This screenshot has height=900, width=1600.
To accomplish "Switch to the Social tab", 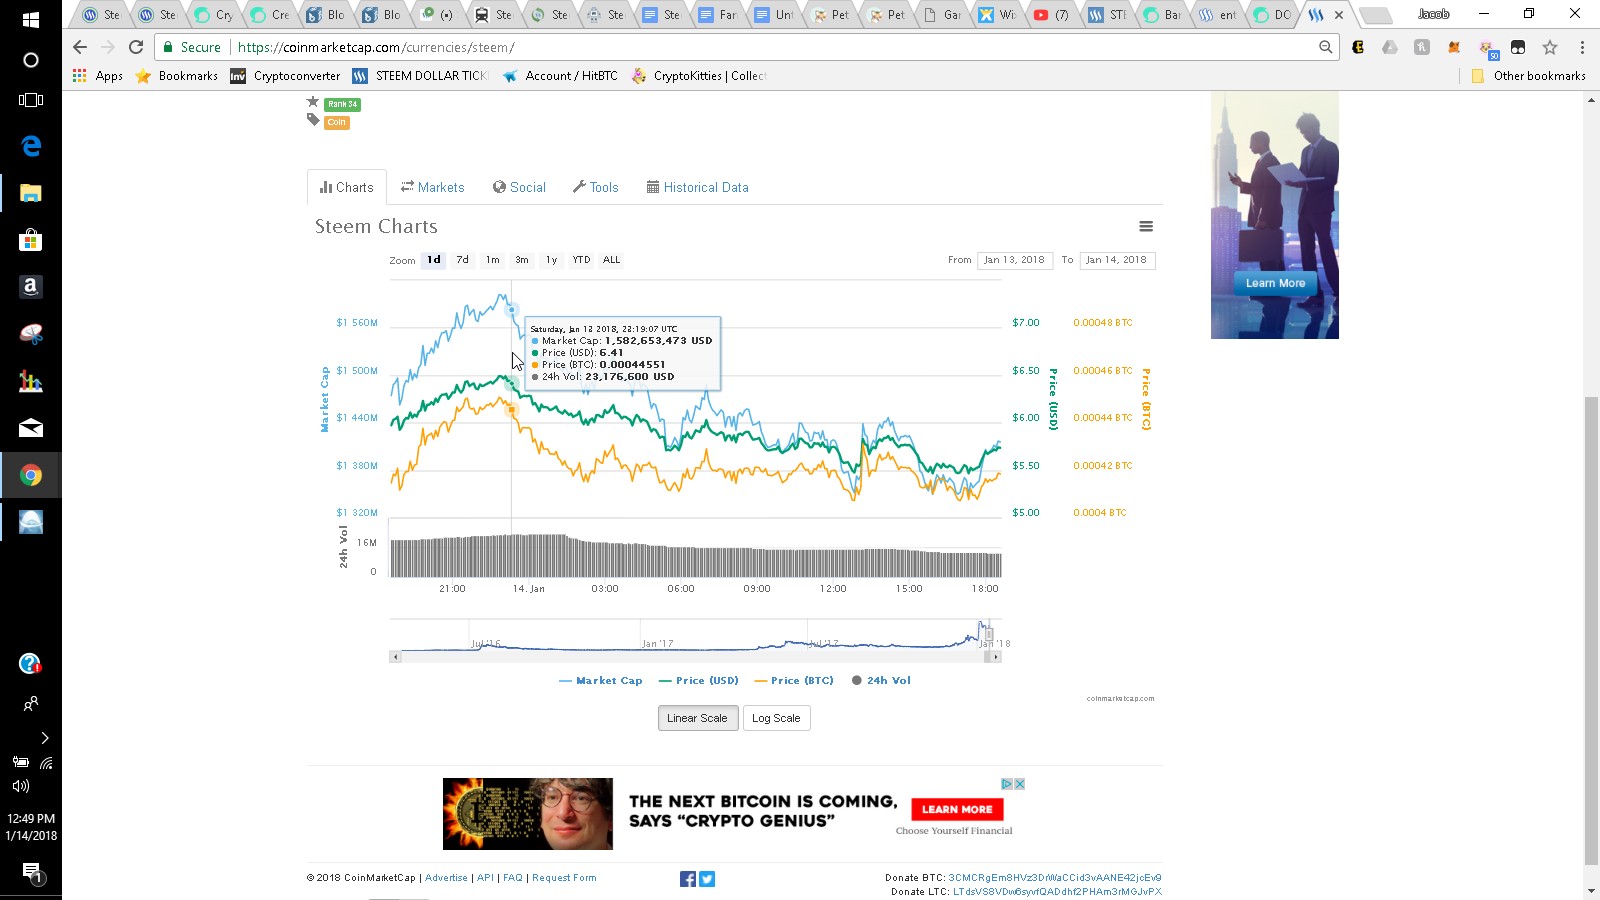I will [519, 187].
